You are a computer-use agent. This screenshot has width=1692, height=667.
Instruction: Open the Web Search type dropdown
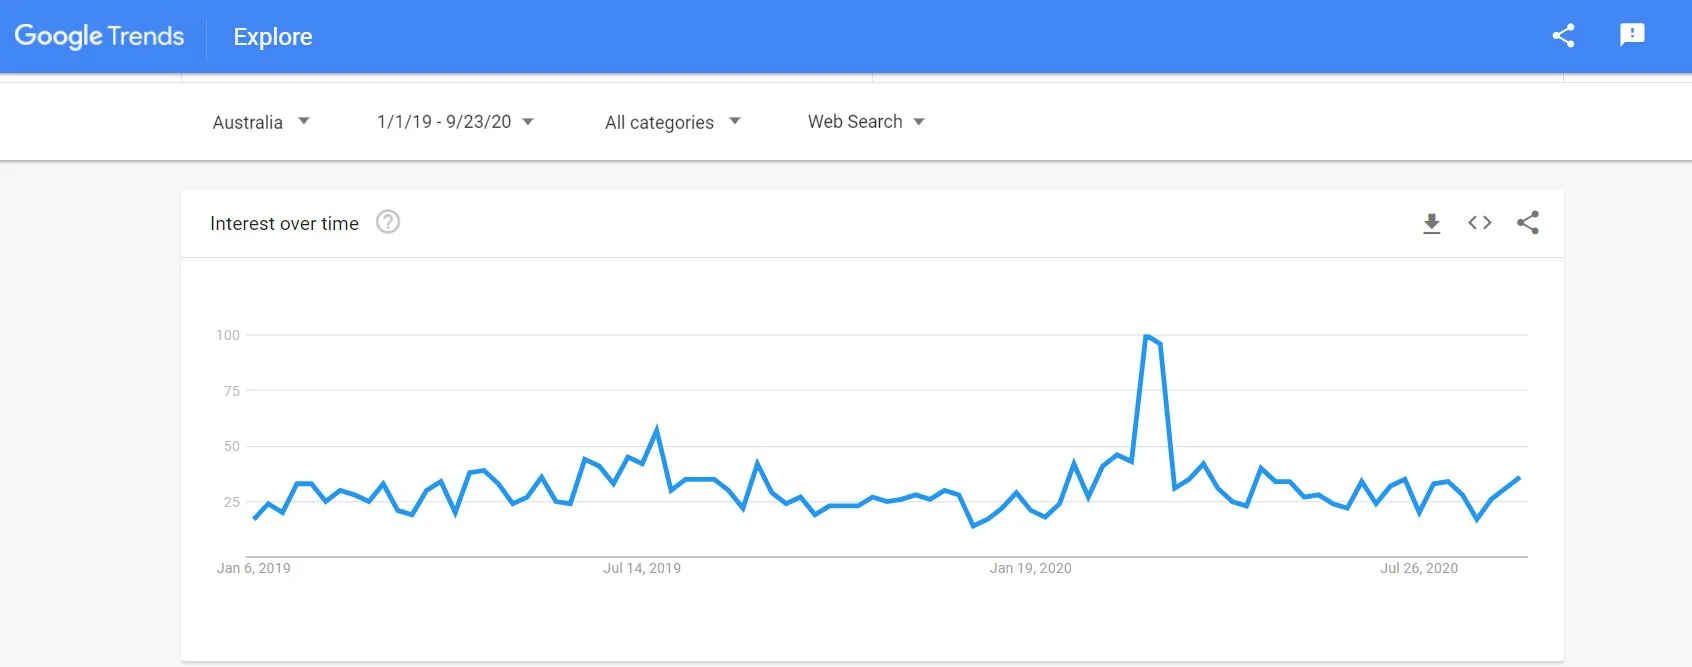866,121
